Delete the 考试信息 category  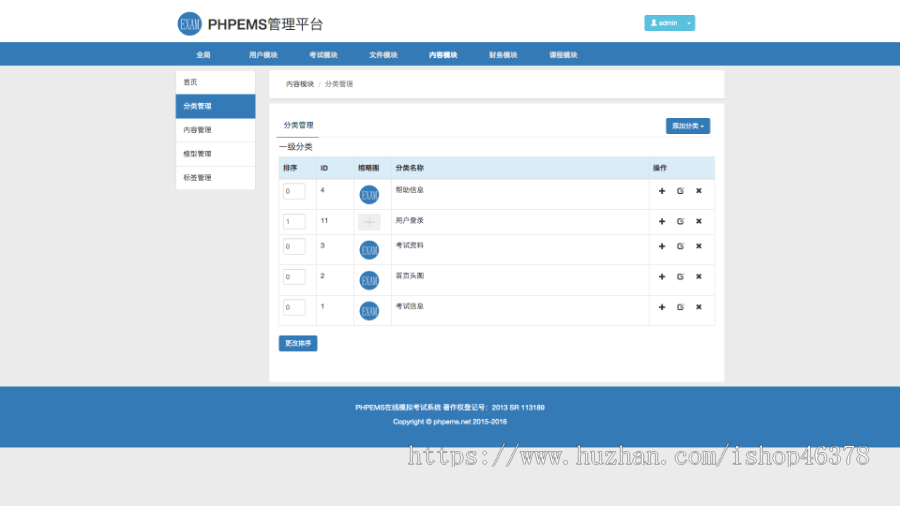[x=699, y=307]
